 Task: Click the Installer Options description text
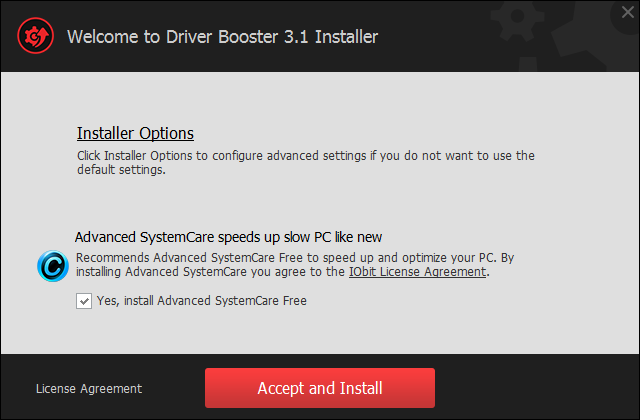pos(306,162)
